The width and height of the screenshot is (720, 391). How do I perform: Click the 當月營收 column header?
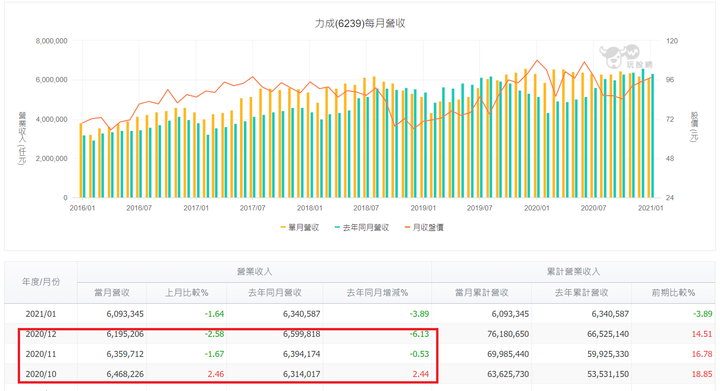point(112,293)
